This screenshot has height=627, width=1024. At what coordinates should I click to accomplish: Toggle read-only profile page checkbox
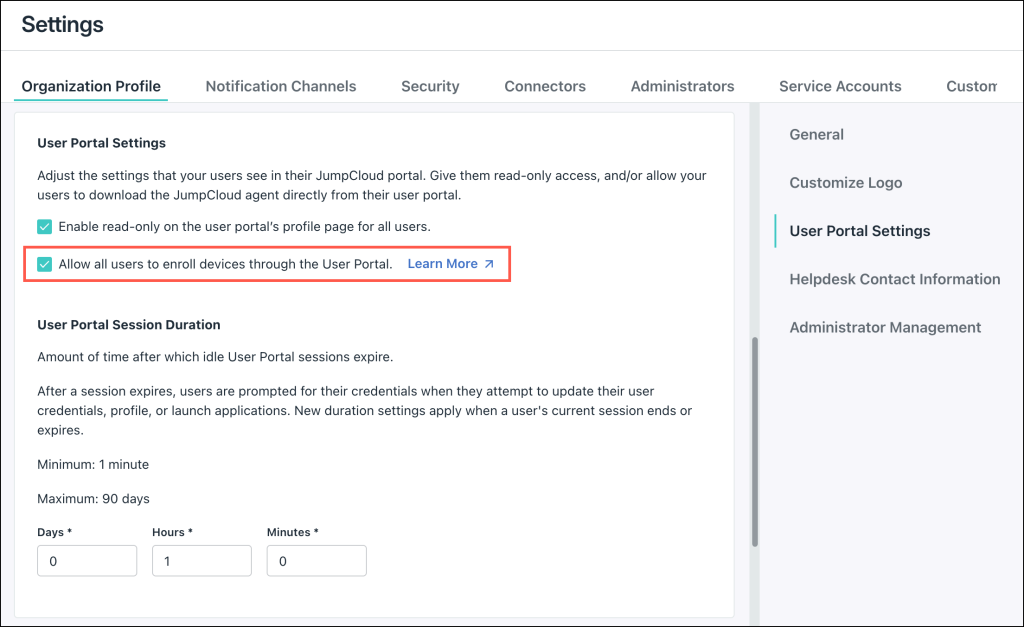pyautogui.click(x=44, y=227)
